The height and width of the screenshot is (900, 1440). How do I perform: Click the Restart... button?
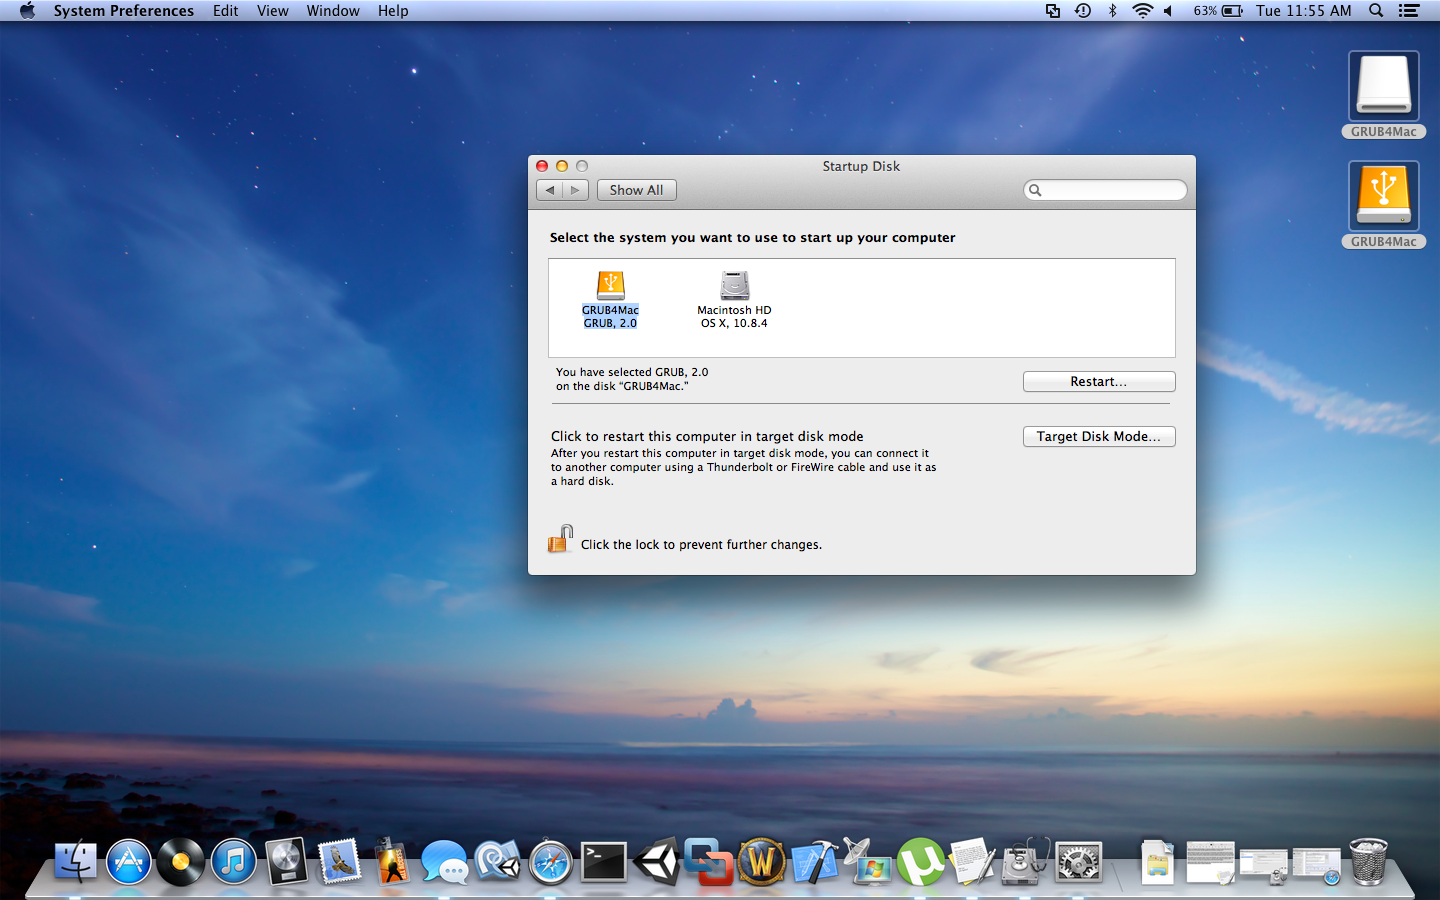(x=1098, y=381)
